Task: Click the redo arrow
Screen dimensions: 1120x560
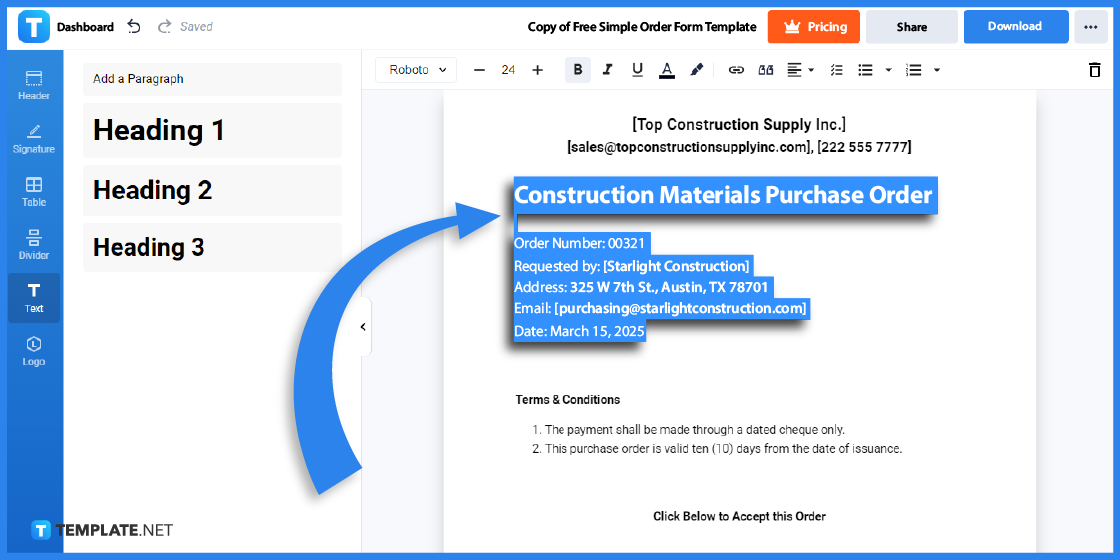Action: click(x=164, y=27)
